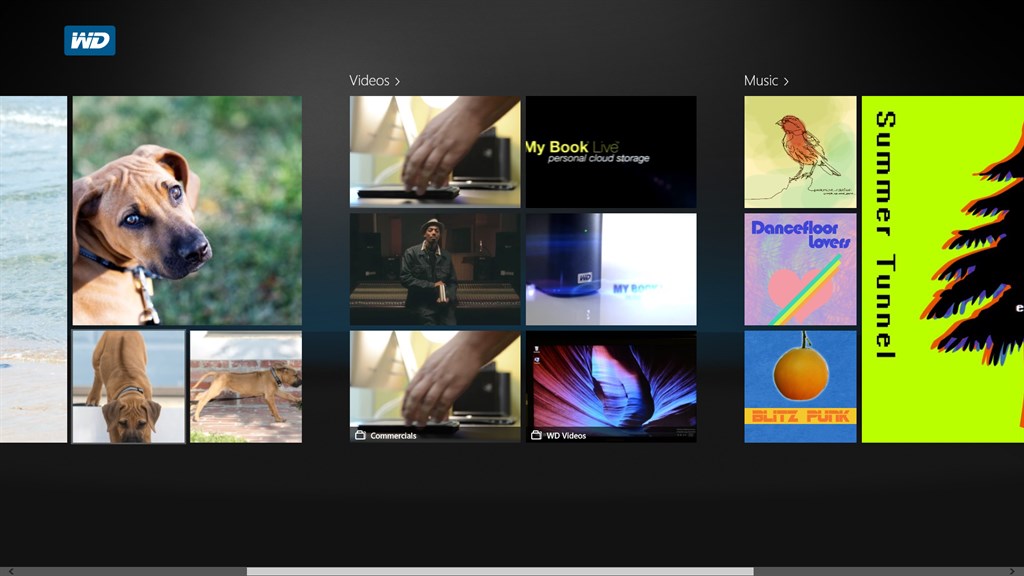1024x576 pixels.
Task: Open the bird illustration album
Action: tap(800, 152)
